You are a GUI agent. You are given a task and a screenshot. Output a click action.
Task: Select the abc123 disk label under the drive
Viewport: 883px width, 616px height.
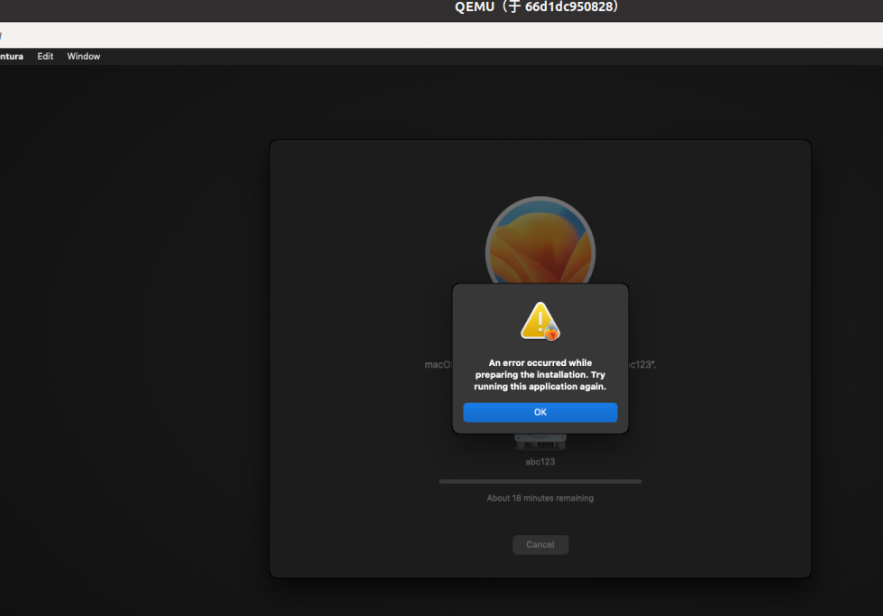[x=540, y=461]
